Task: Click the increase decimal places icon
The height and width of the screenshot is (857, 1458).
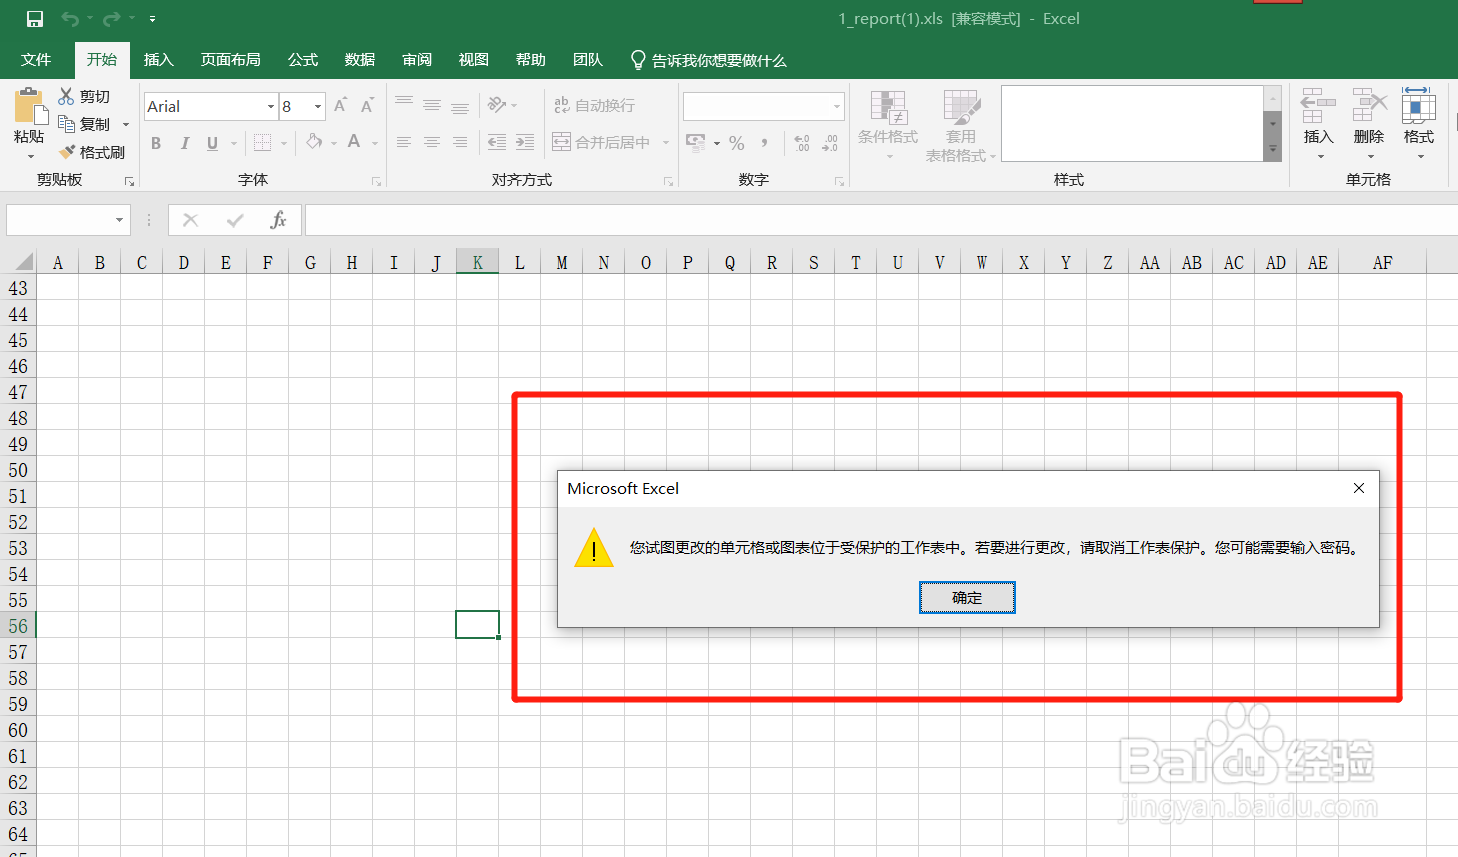Action: [x=801, y=142]
